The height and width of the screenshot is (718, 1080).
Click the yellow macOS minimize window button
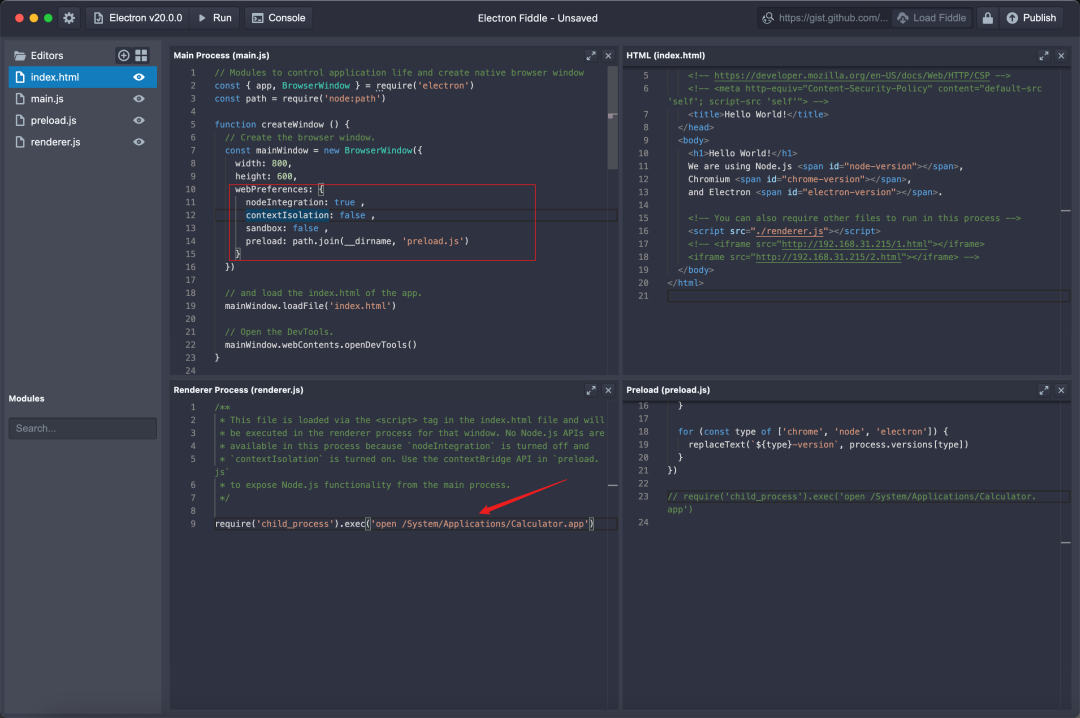[x=34, y=18]
